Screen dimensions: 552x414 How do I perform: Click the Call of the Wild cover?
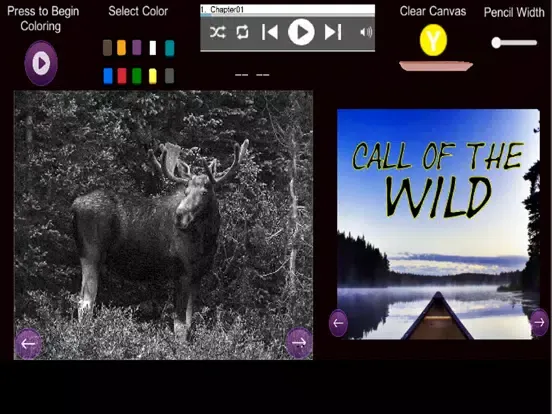tap(438, 224)
